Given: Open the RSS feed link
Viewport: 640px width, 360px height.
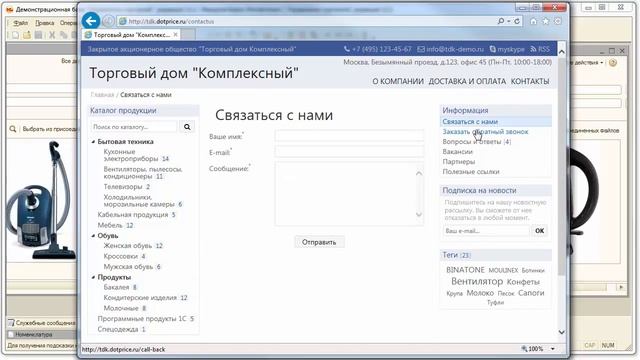Looking at the screenshot, I should click(x=540, y=49).
